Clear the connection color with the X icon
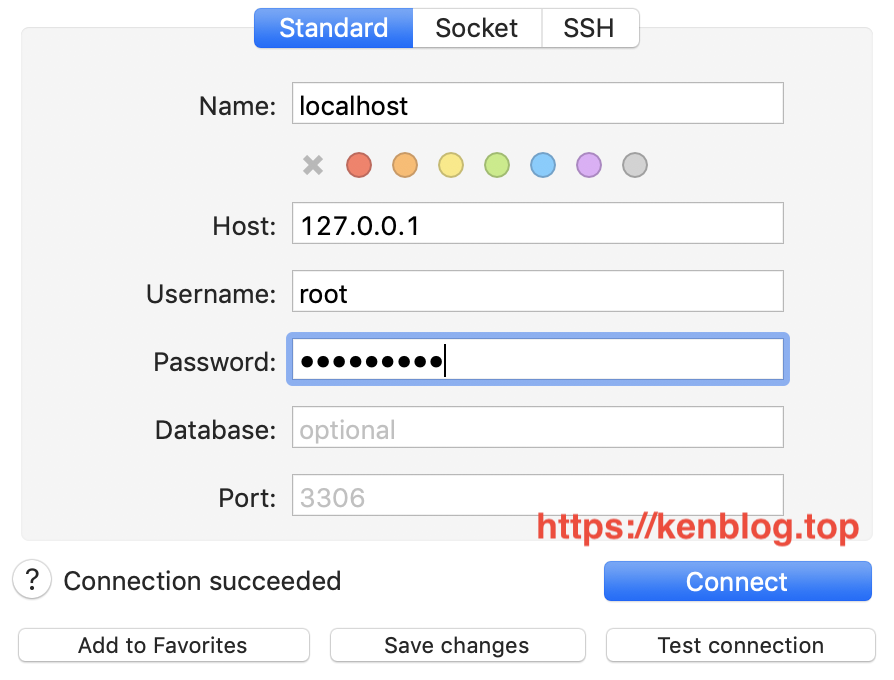 pos(312,165)
